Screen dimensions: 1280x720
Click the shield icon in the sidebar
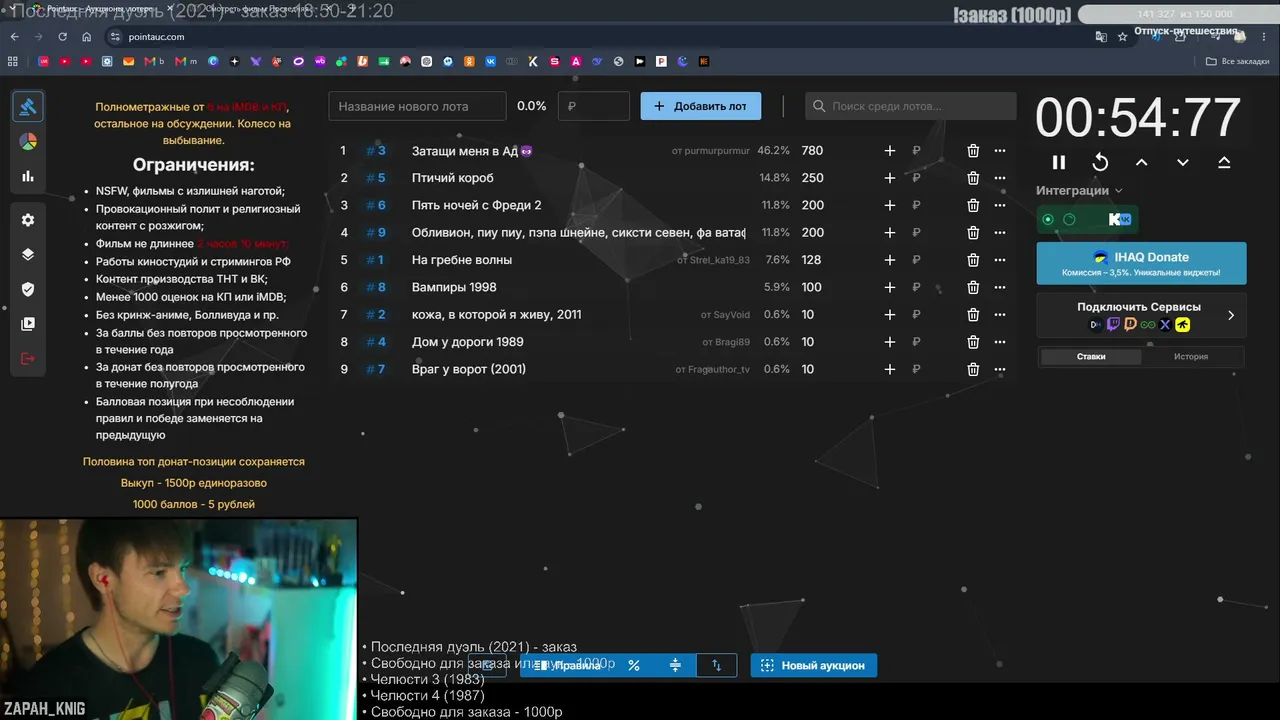point(28,289)
